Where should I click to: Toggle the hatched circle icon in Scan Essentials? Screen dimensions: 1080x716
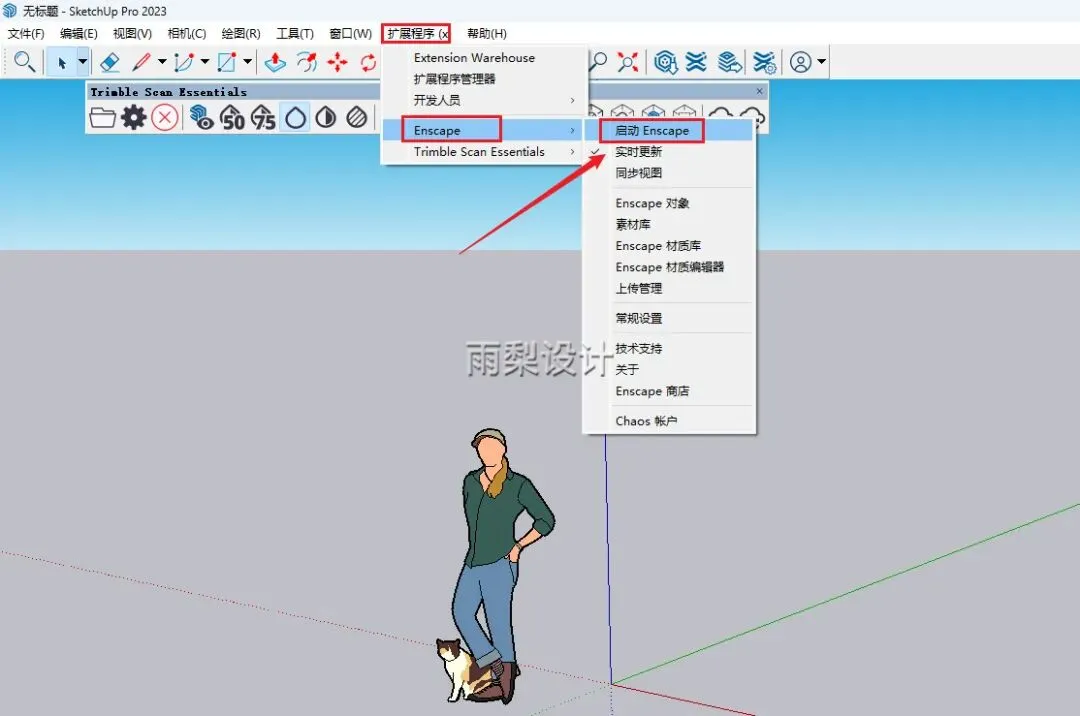(357, 118)
